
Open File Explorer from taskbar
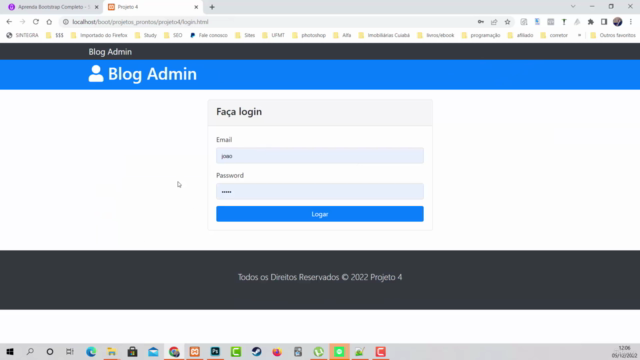[111, 351]
